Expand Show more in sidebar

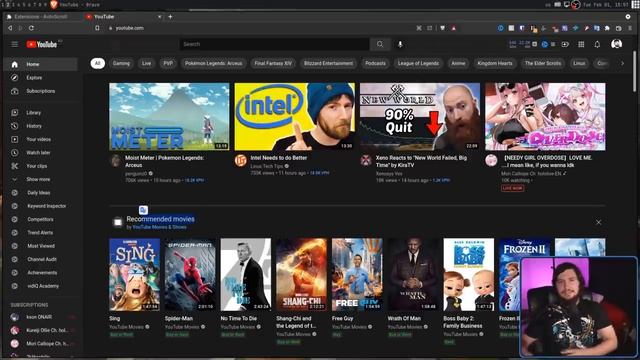click(x=40, y=179)
